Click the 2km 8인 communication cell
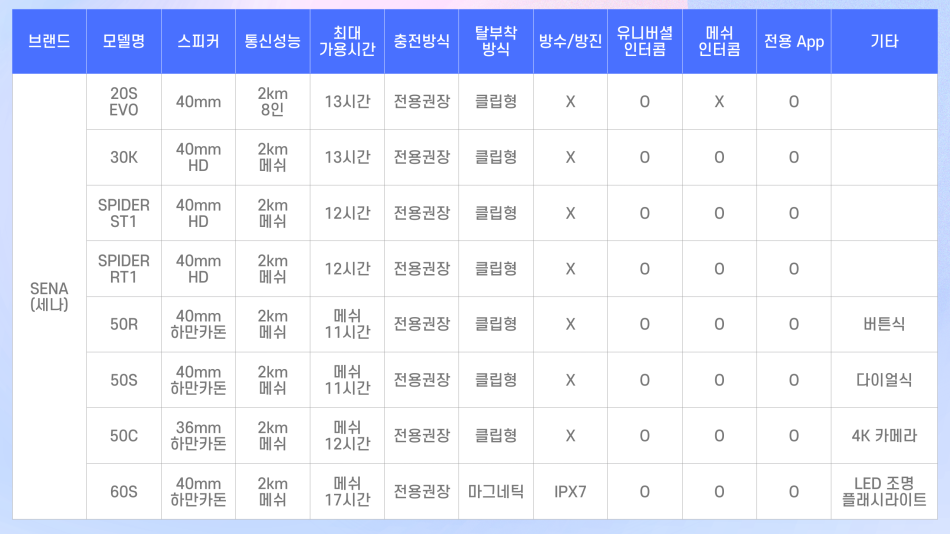The height and width of the screenshot is (534, 950). pyautogui.click(x=272, y=101)
